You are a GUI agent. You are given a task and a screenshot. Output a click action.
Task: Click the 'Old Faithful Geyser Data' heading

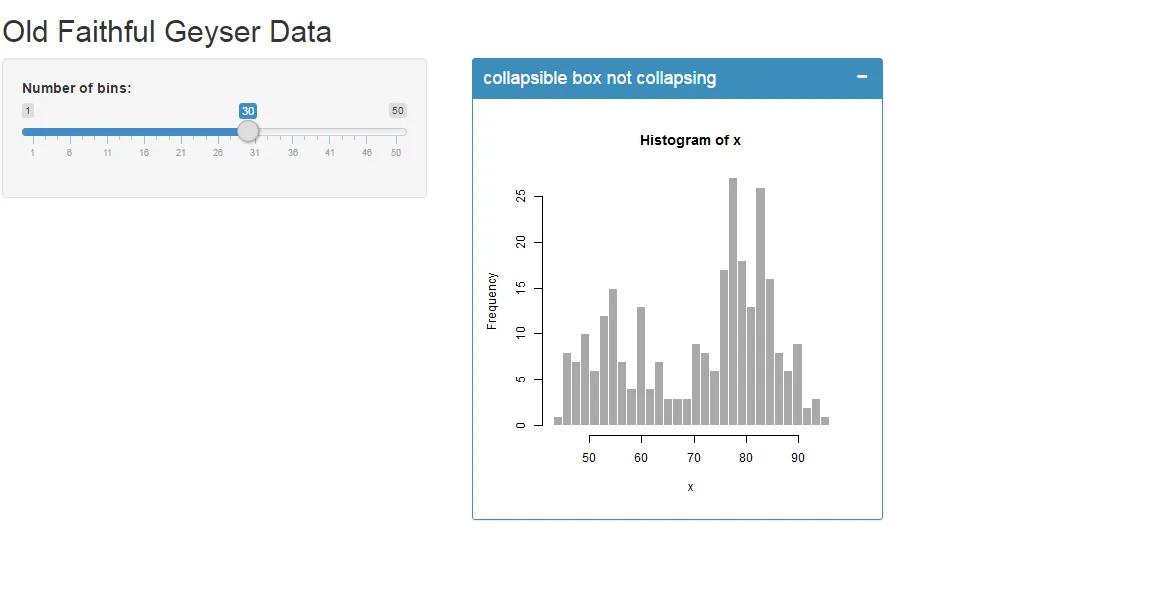167,32
